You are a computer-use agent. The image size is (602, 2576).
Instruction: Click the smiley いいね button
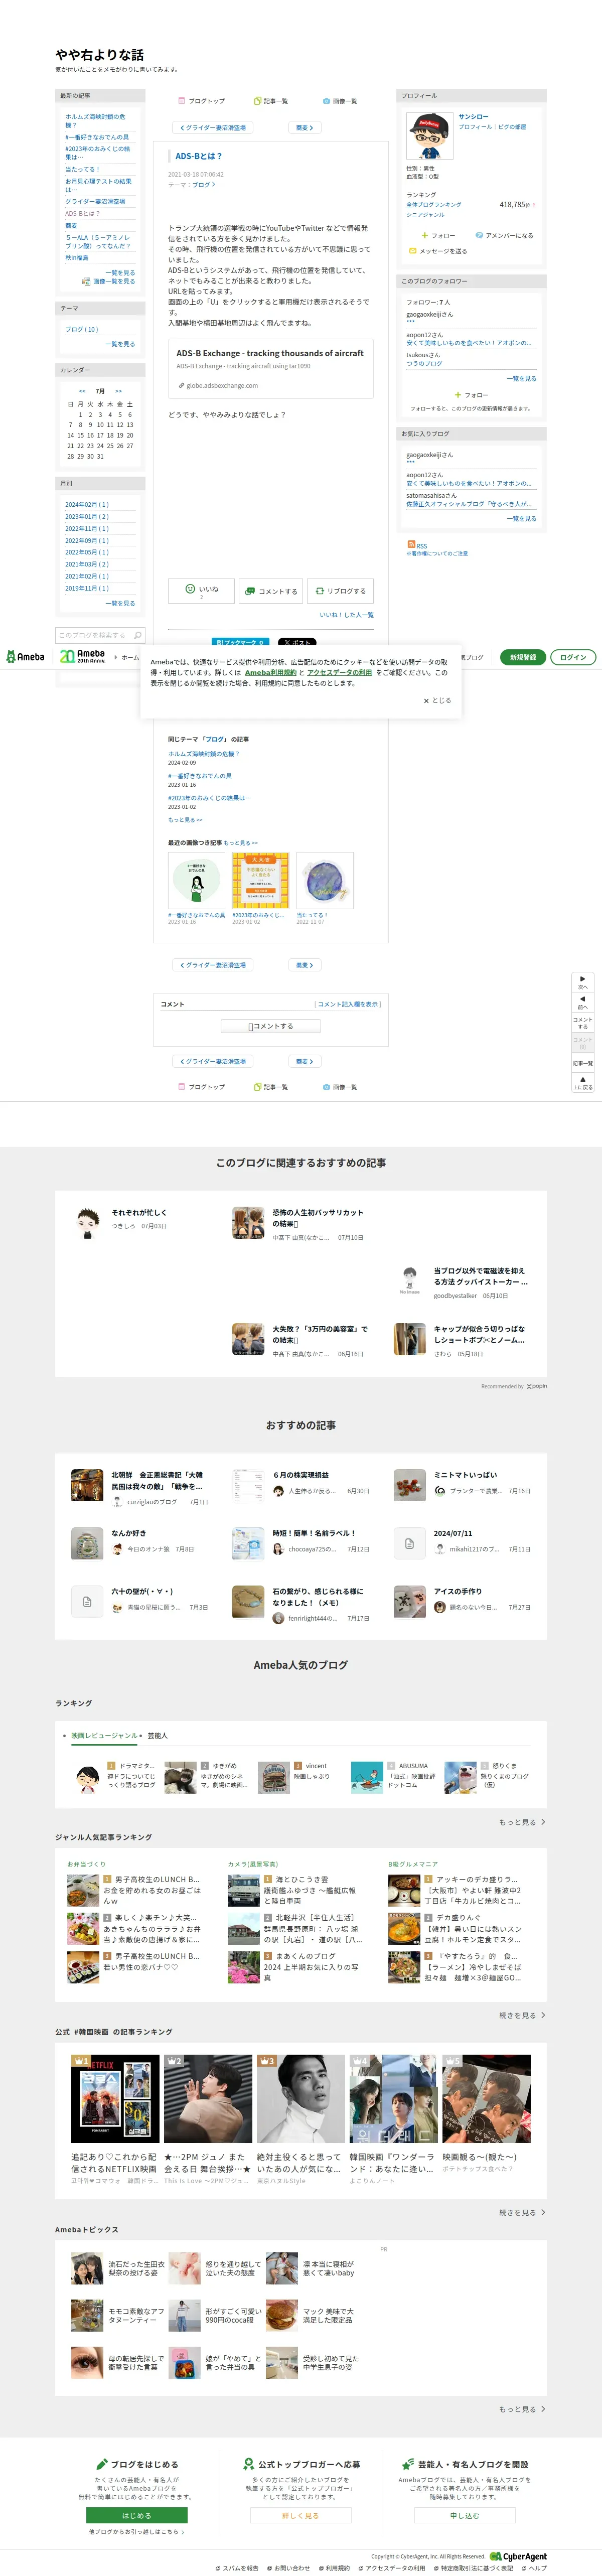(201, 591)
